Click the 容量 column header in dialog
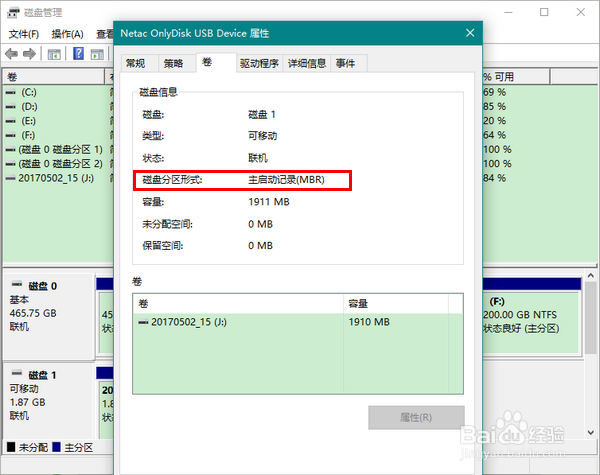600x475 pixels. point(396,304)
